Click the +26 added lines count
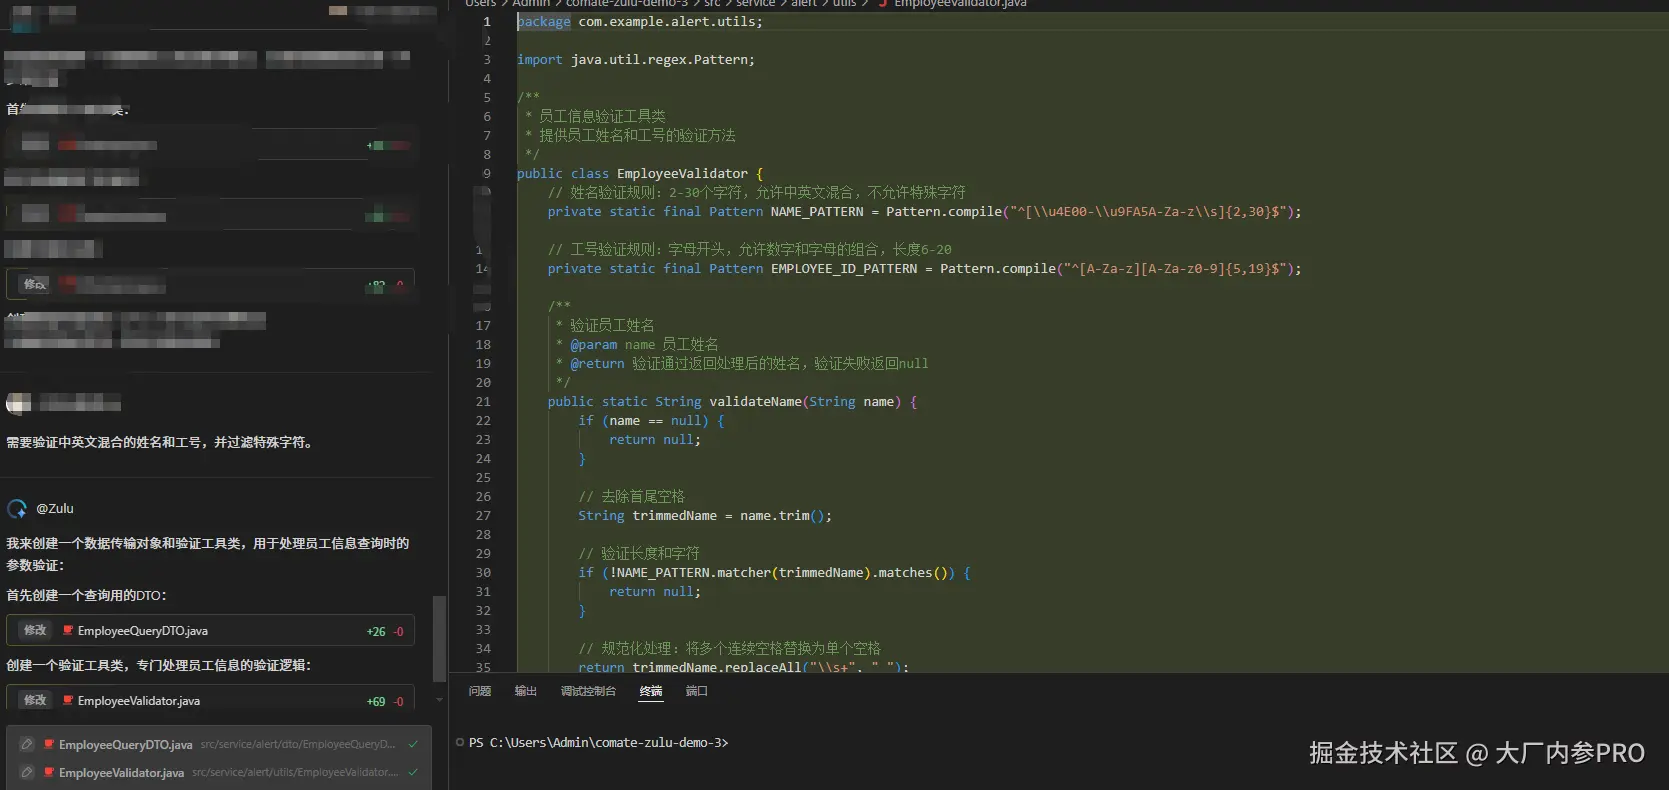The image size is (1669, 790). click(376, 632)
